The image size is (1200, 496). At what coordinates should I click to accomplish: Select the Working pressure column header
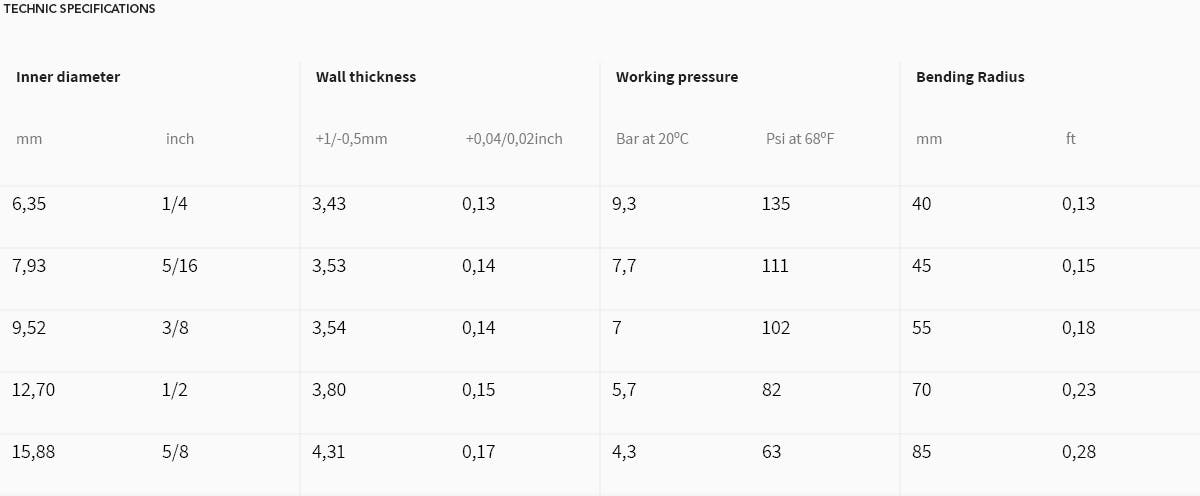677,77
